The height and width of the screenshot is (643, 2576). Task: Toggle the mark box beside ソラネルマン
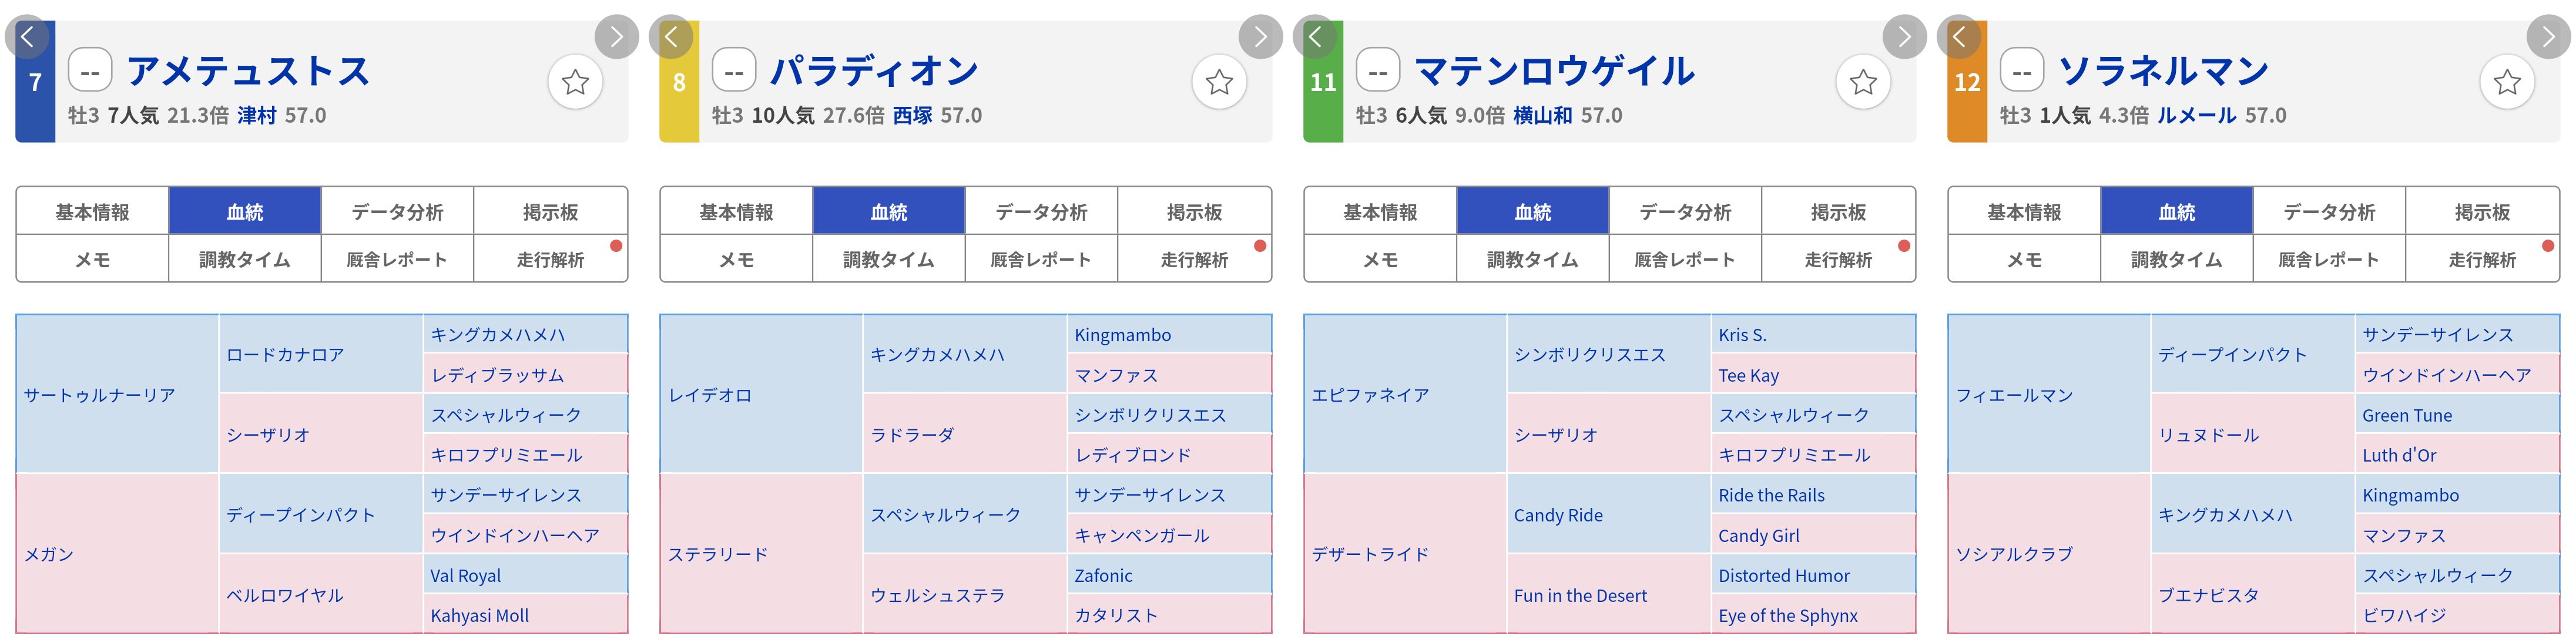[2022, 72]
